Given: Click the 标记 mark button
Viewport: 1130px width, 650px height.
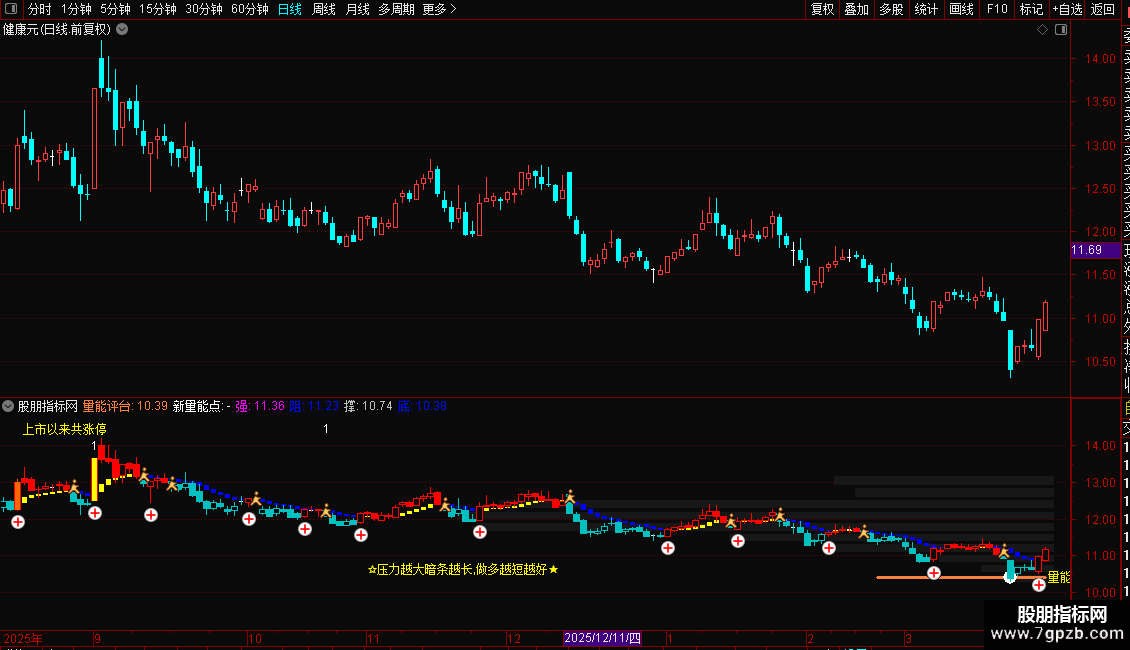Looking at the screenshot, I should click(x=1031, y=9).
